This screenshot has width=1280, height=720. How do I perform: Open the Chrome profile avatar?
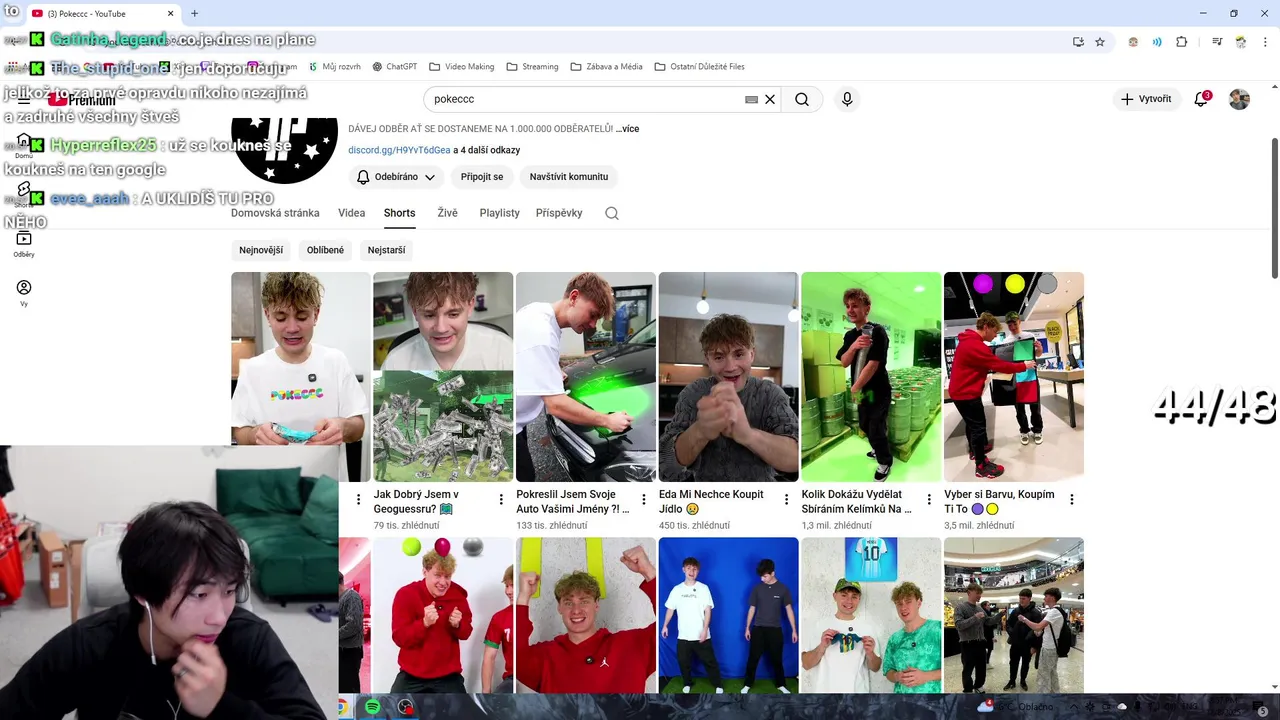1241,42
